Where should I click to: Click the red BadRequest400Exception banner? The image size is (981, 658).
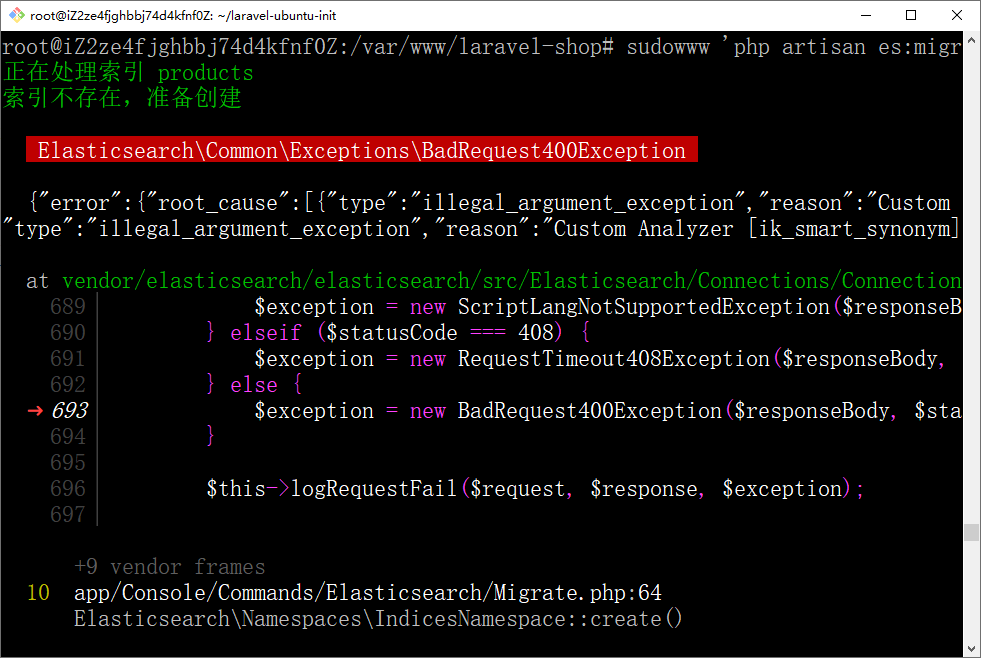point(362,150)
